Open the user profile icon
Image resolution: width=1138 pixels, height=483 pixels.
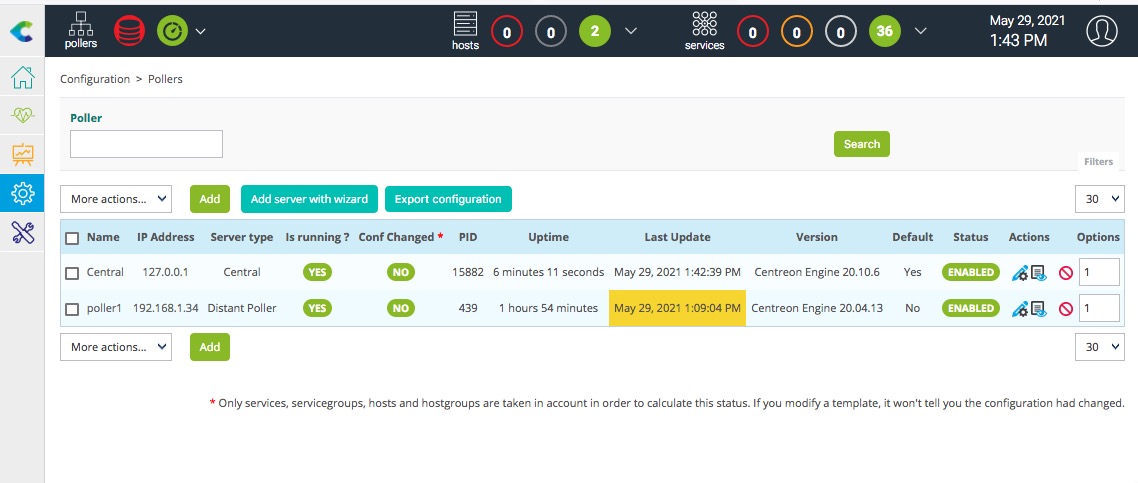tap(1102, 31)
